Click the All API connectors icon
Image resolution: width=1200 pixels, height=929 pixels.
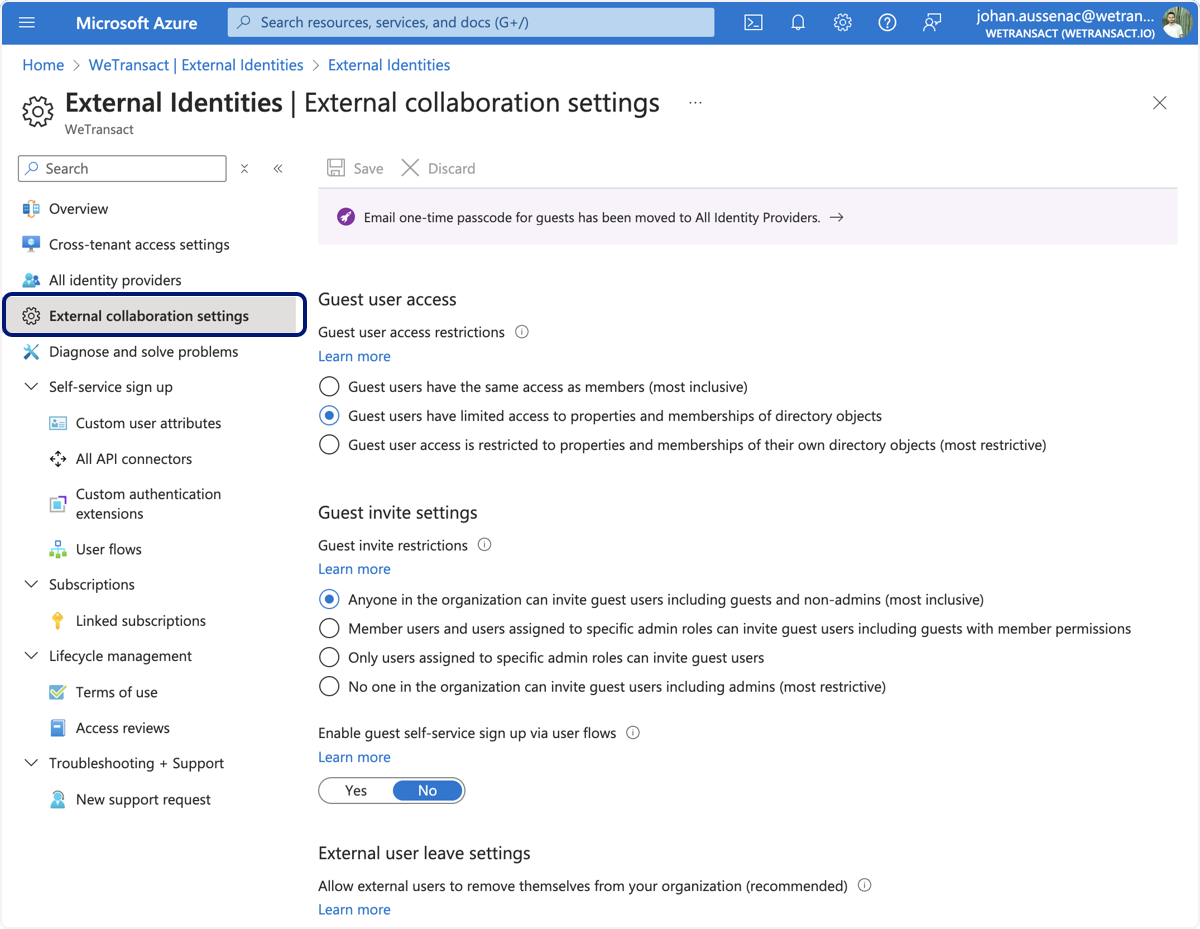[58, 459]
